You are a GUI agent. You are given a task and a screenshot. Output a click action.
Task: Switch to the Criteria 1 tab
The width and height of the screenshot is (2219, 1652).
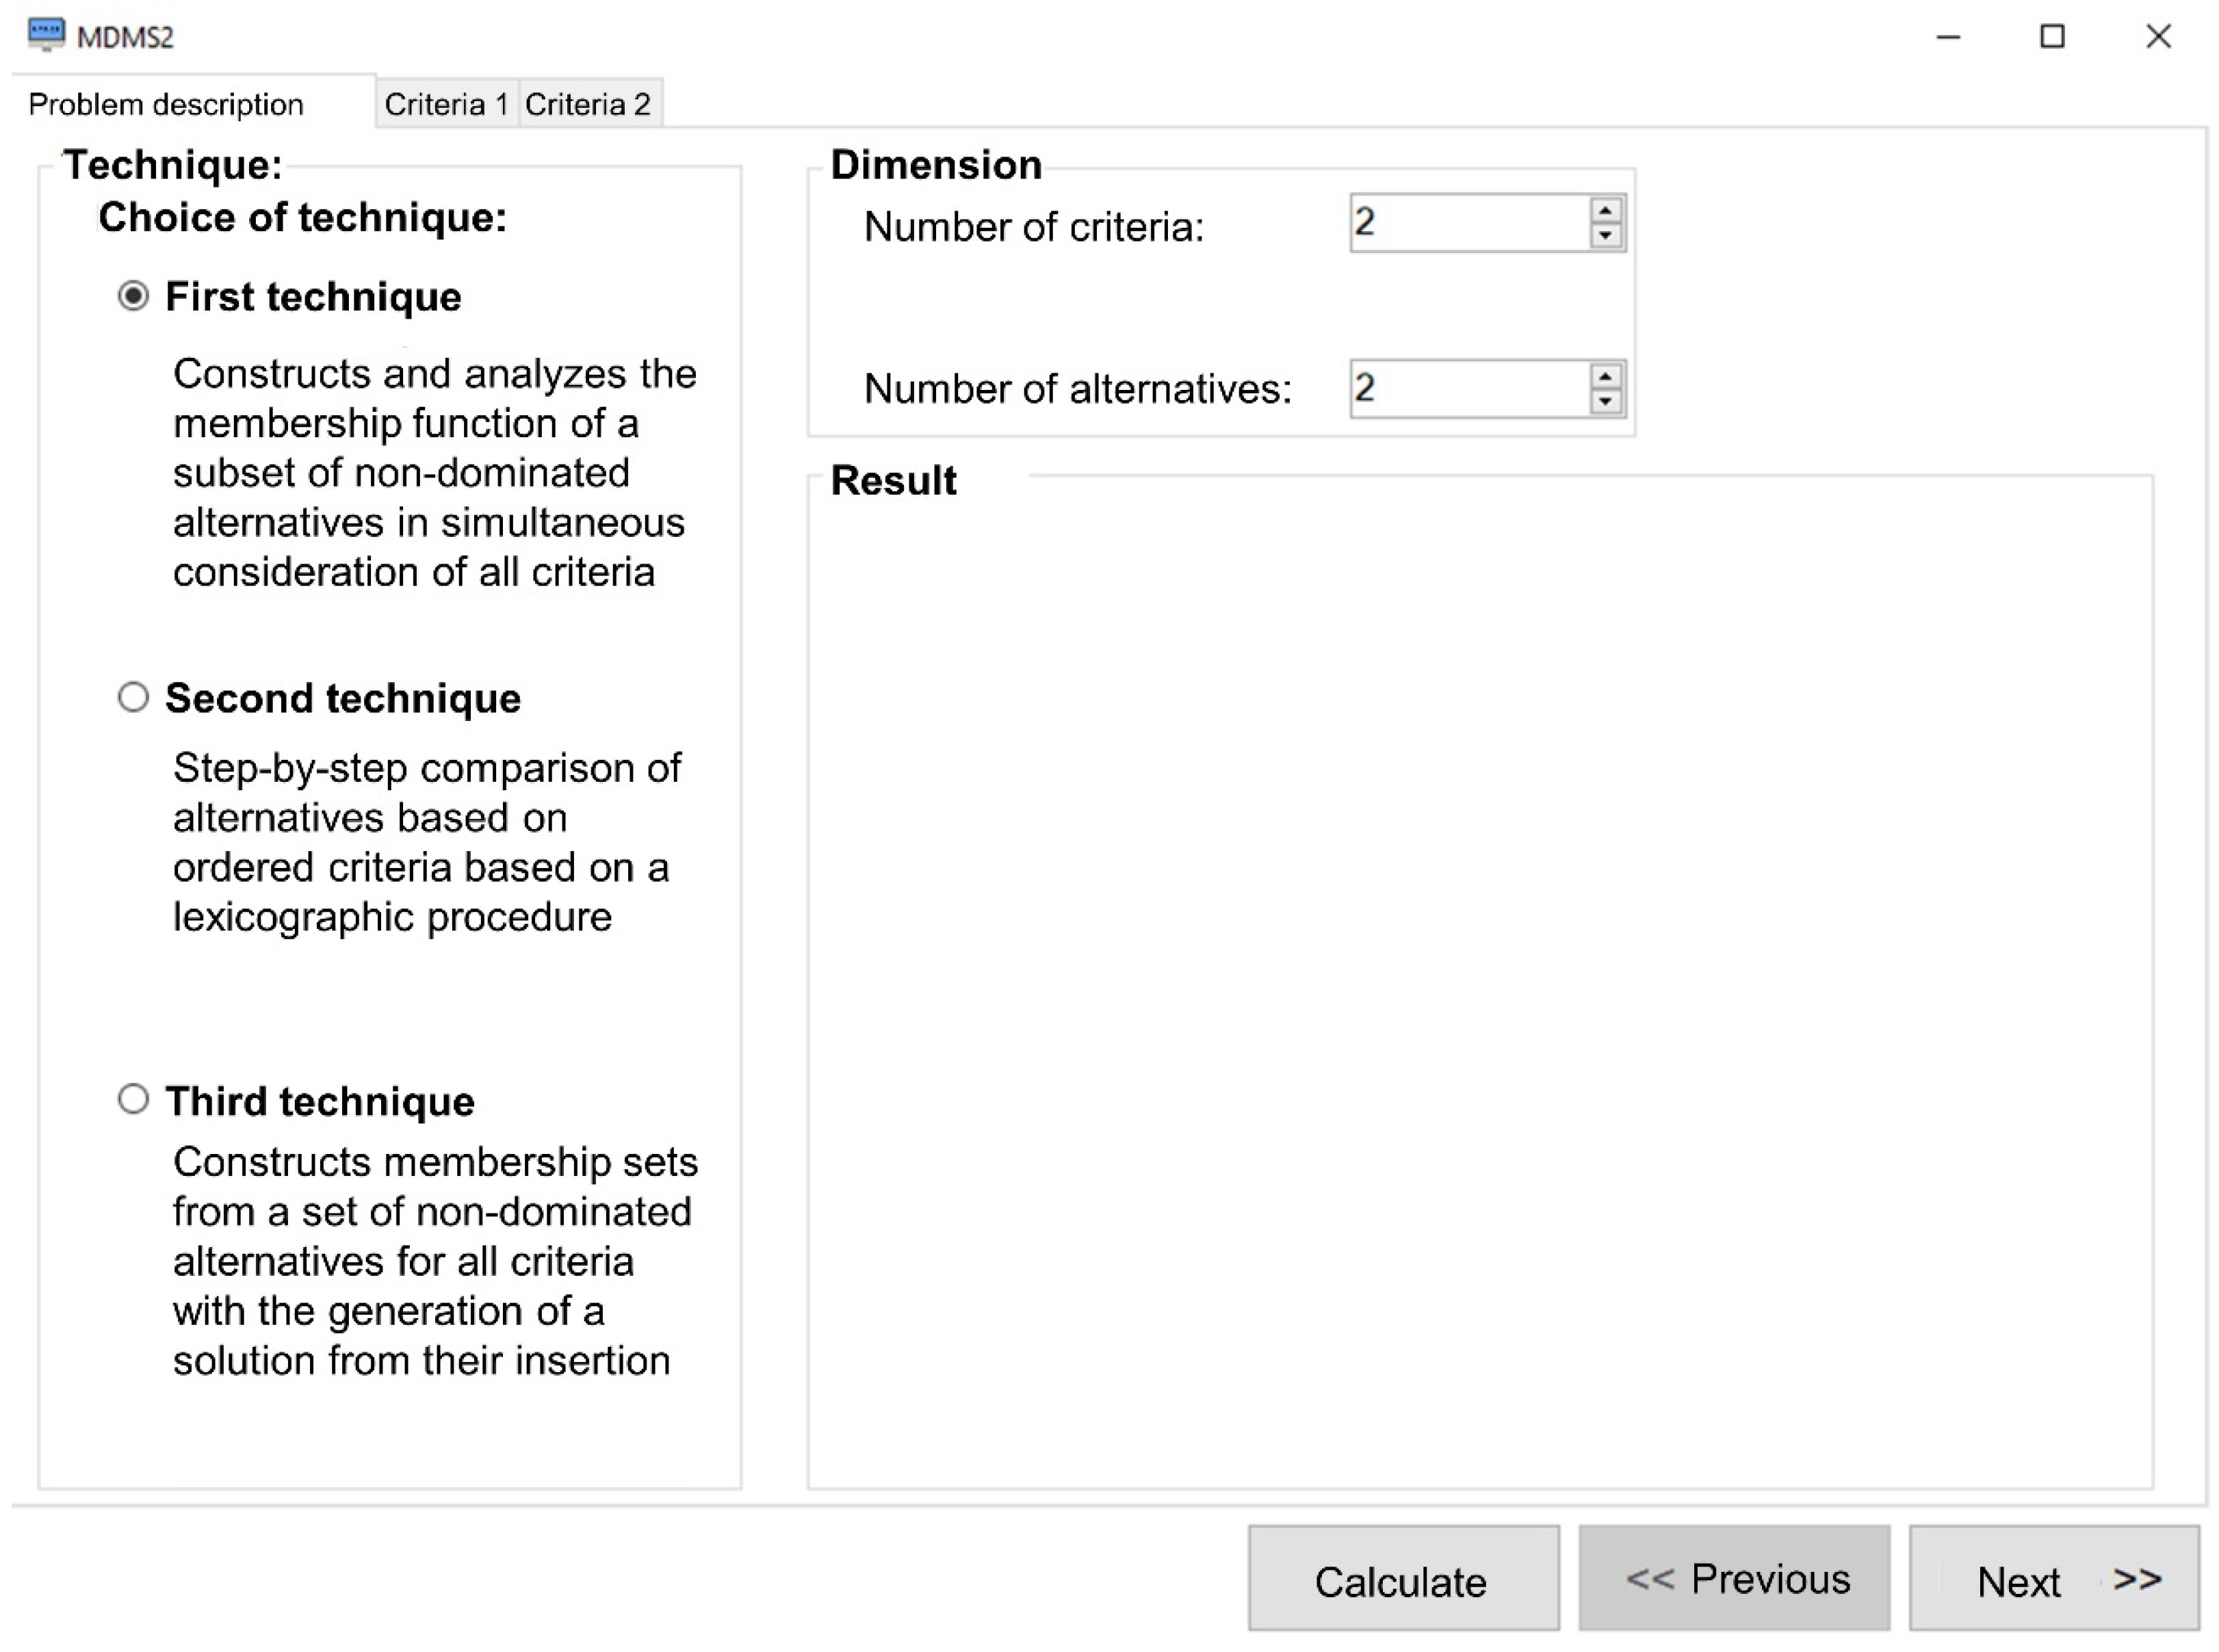446,104
